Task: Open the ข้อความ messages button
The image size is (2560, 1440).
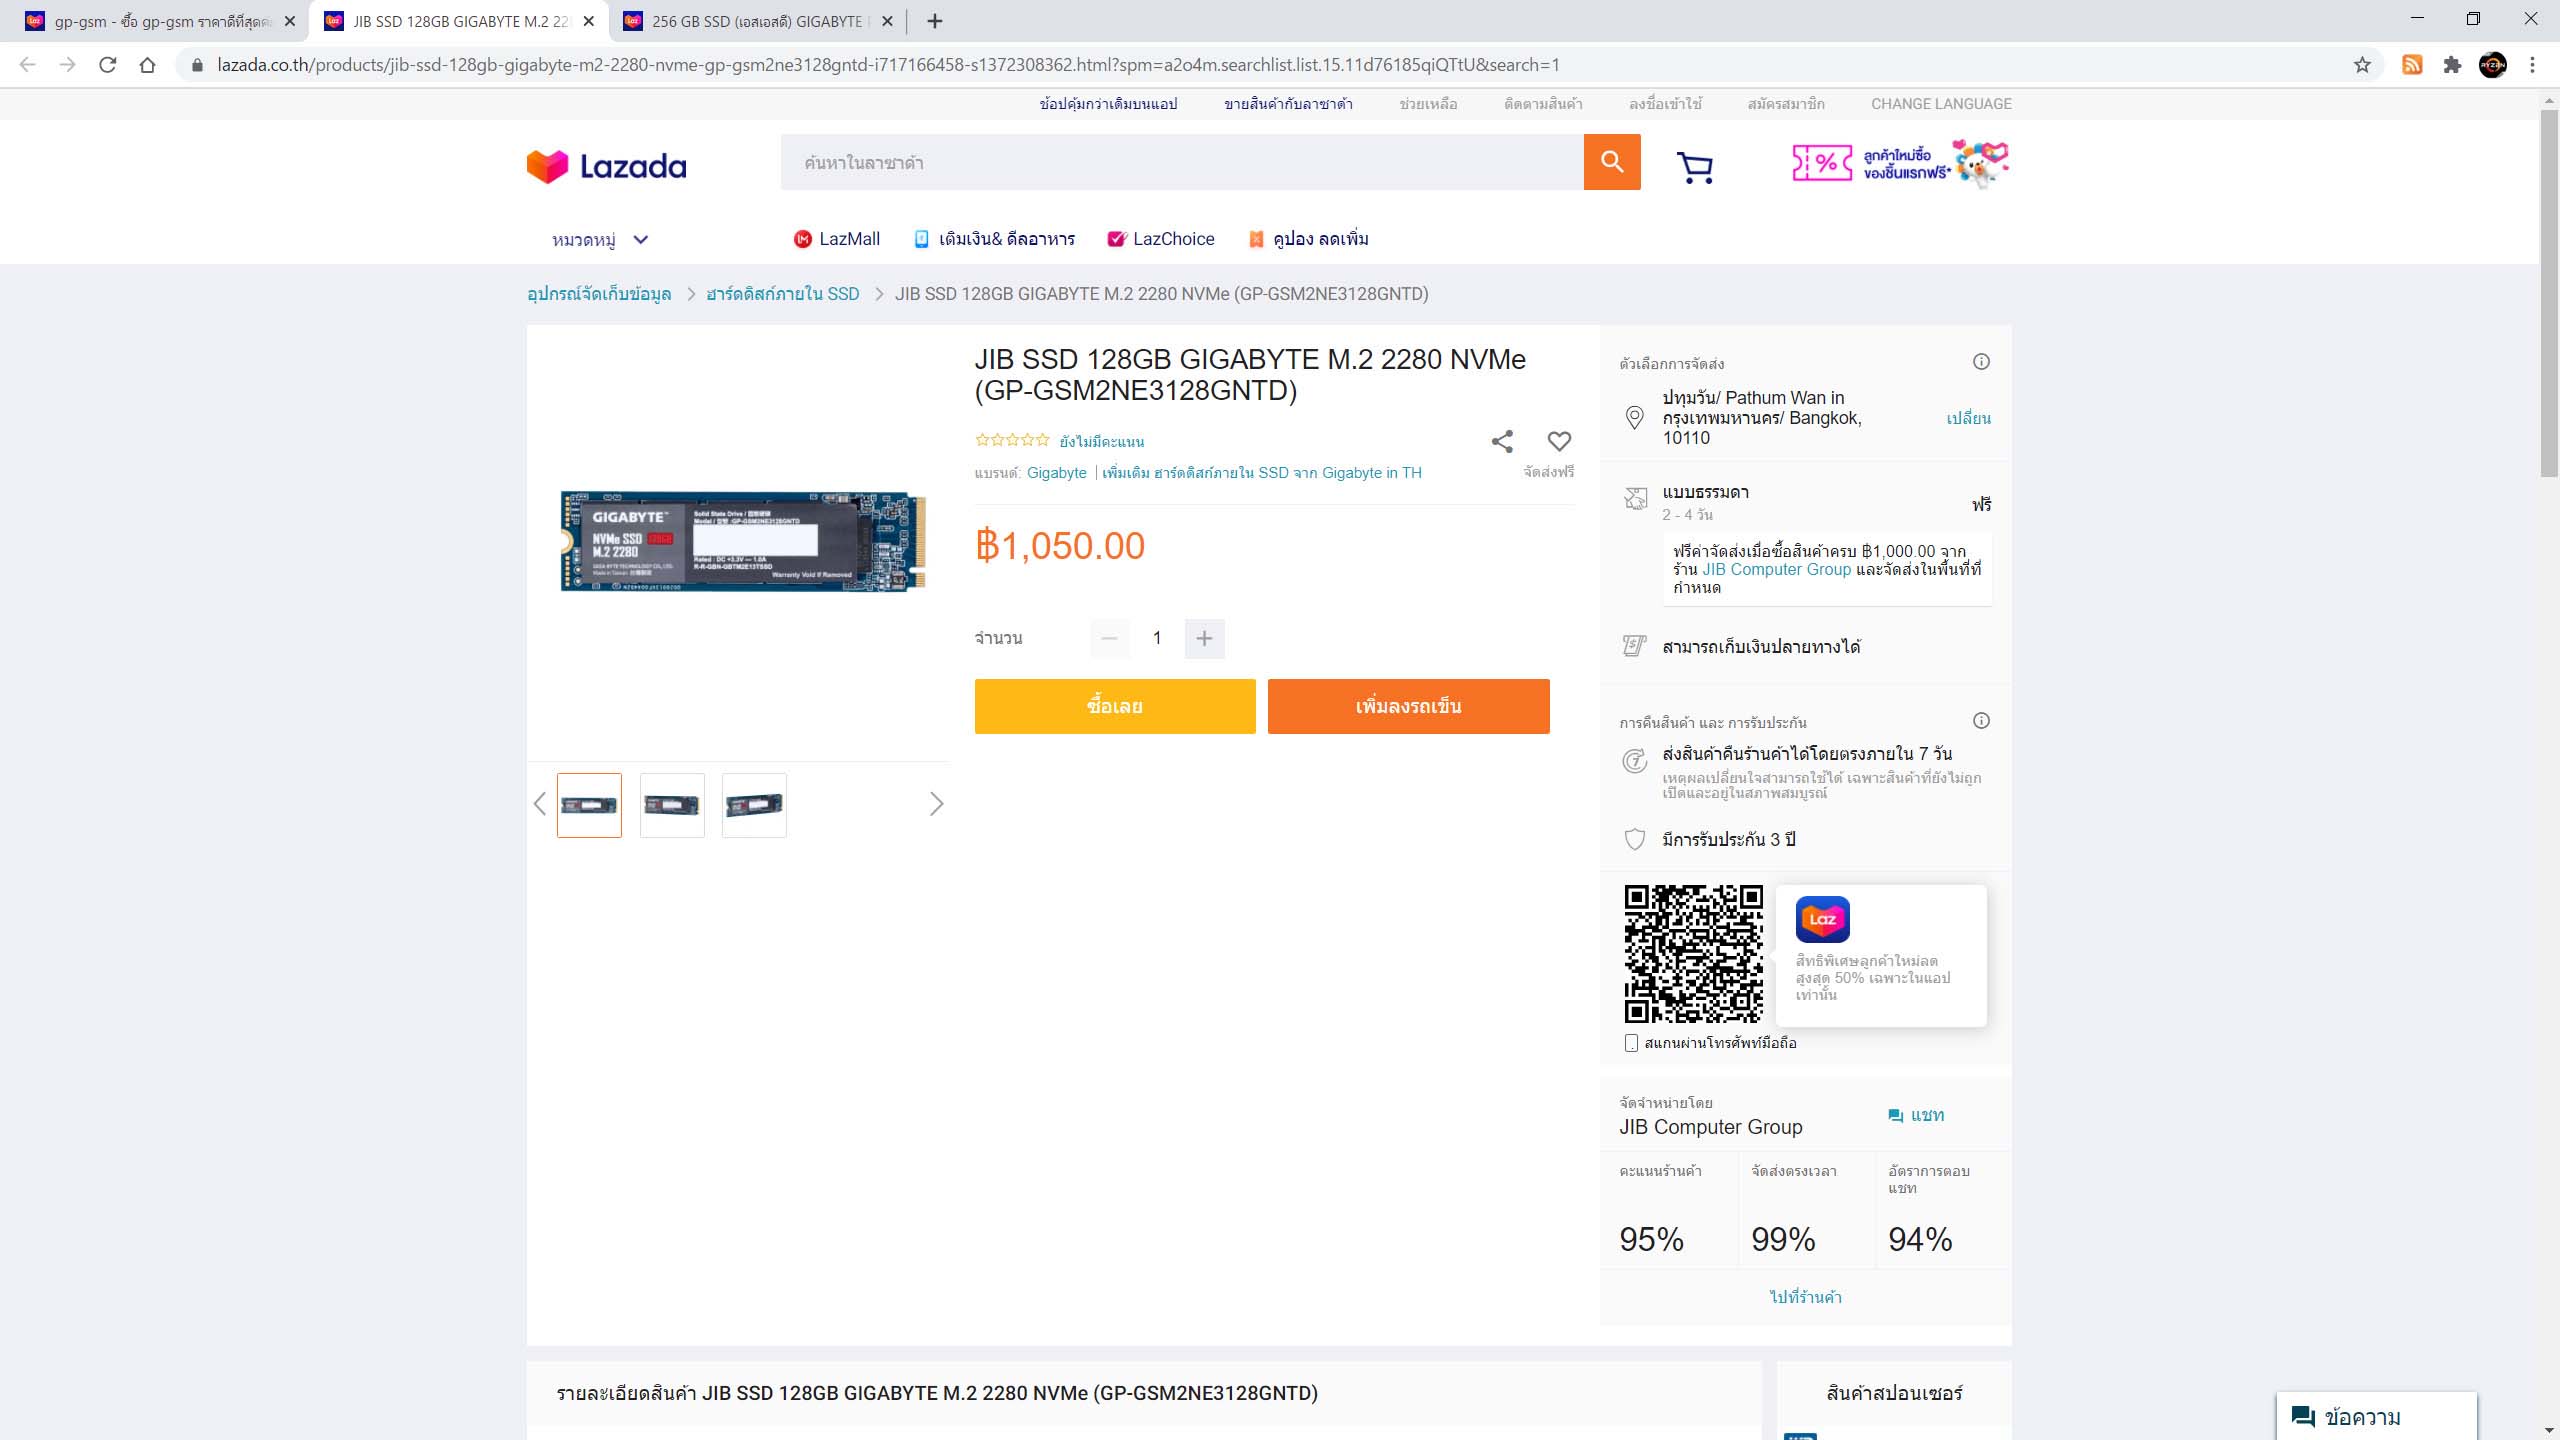Action: [2376, 1417]
